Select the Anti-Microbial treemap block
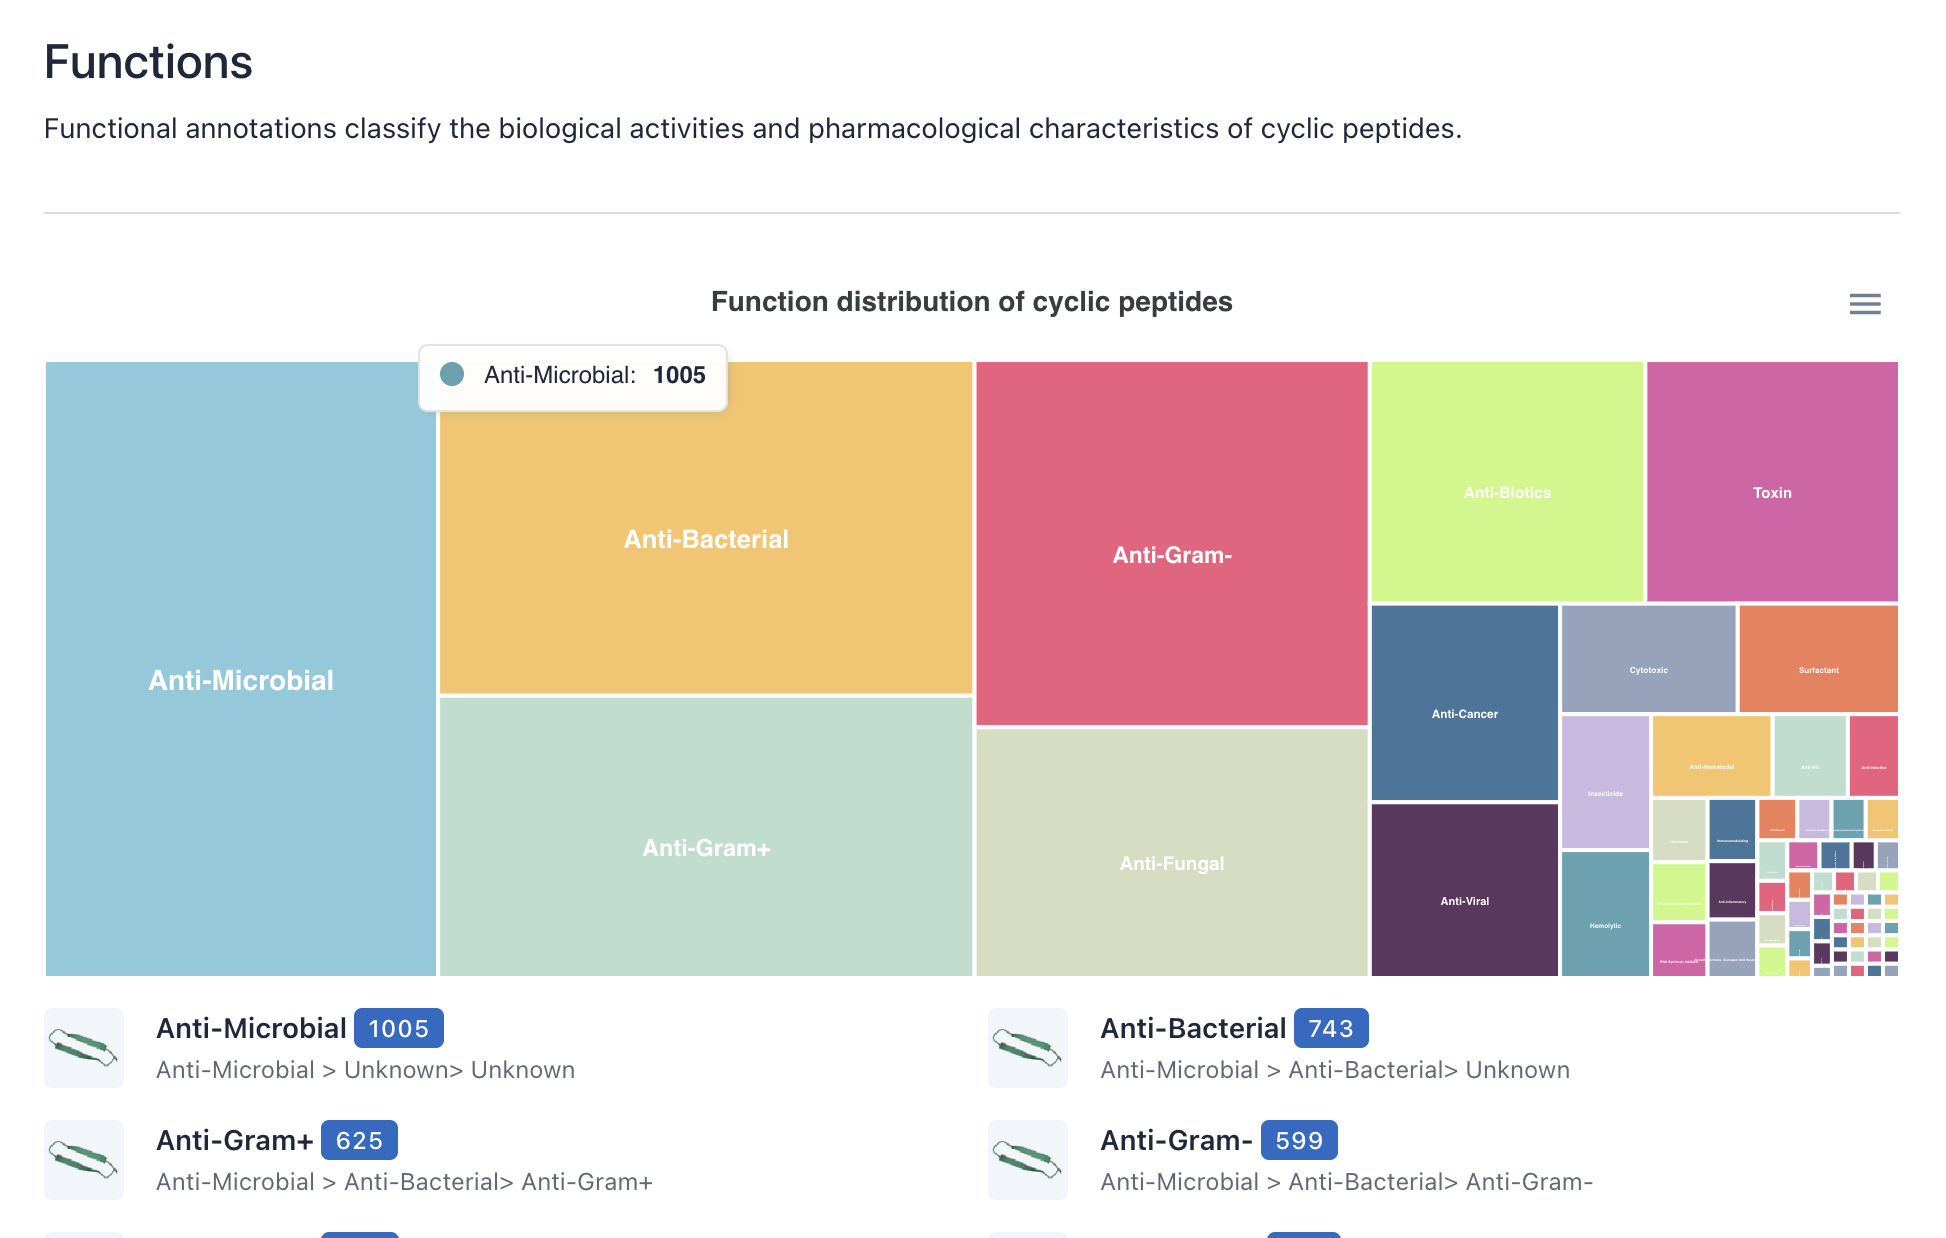The width and height of the screenshot is (1946, 1238). [x=241, y=669]
